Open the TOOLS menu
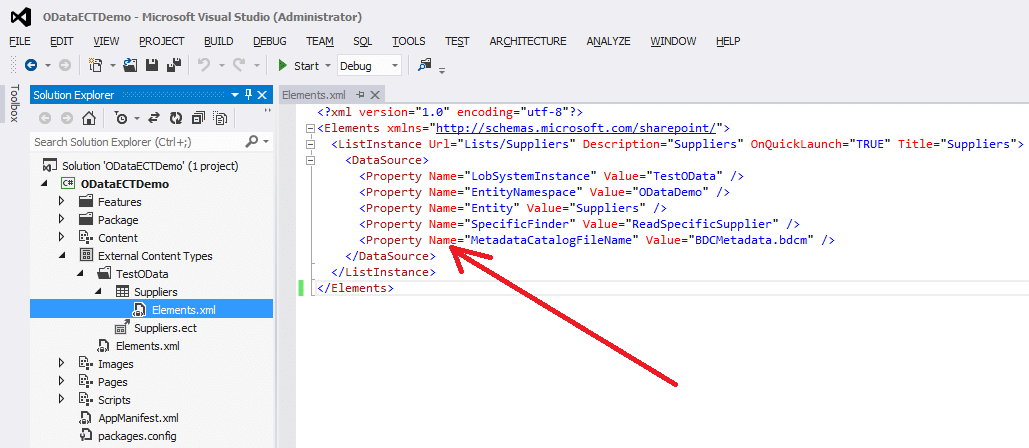The image size is (1029, 448). (409, 41)
